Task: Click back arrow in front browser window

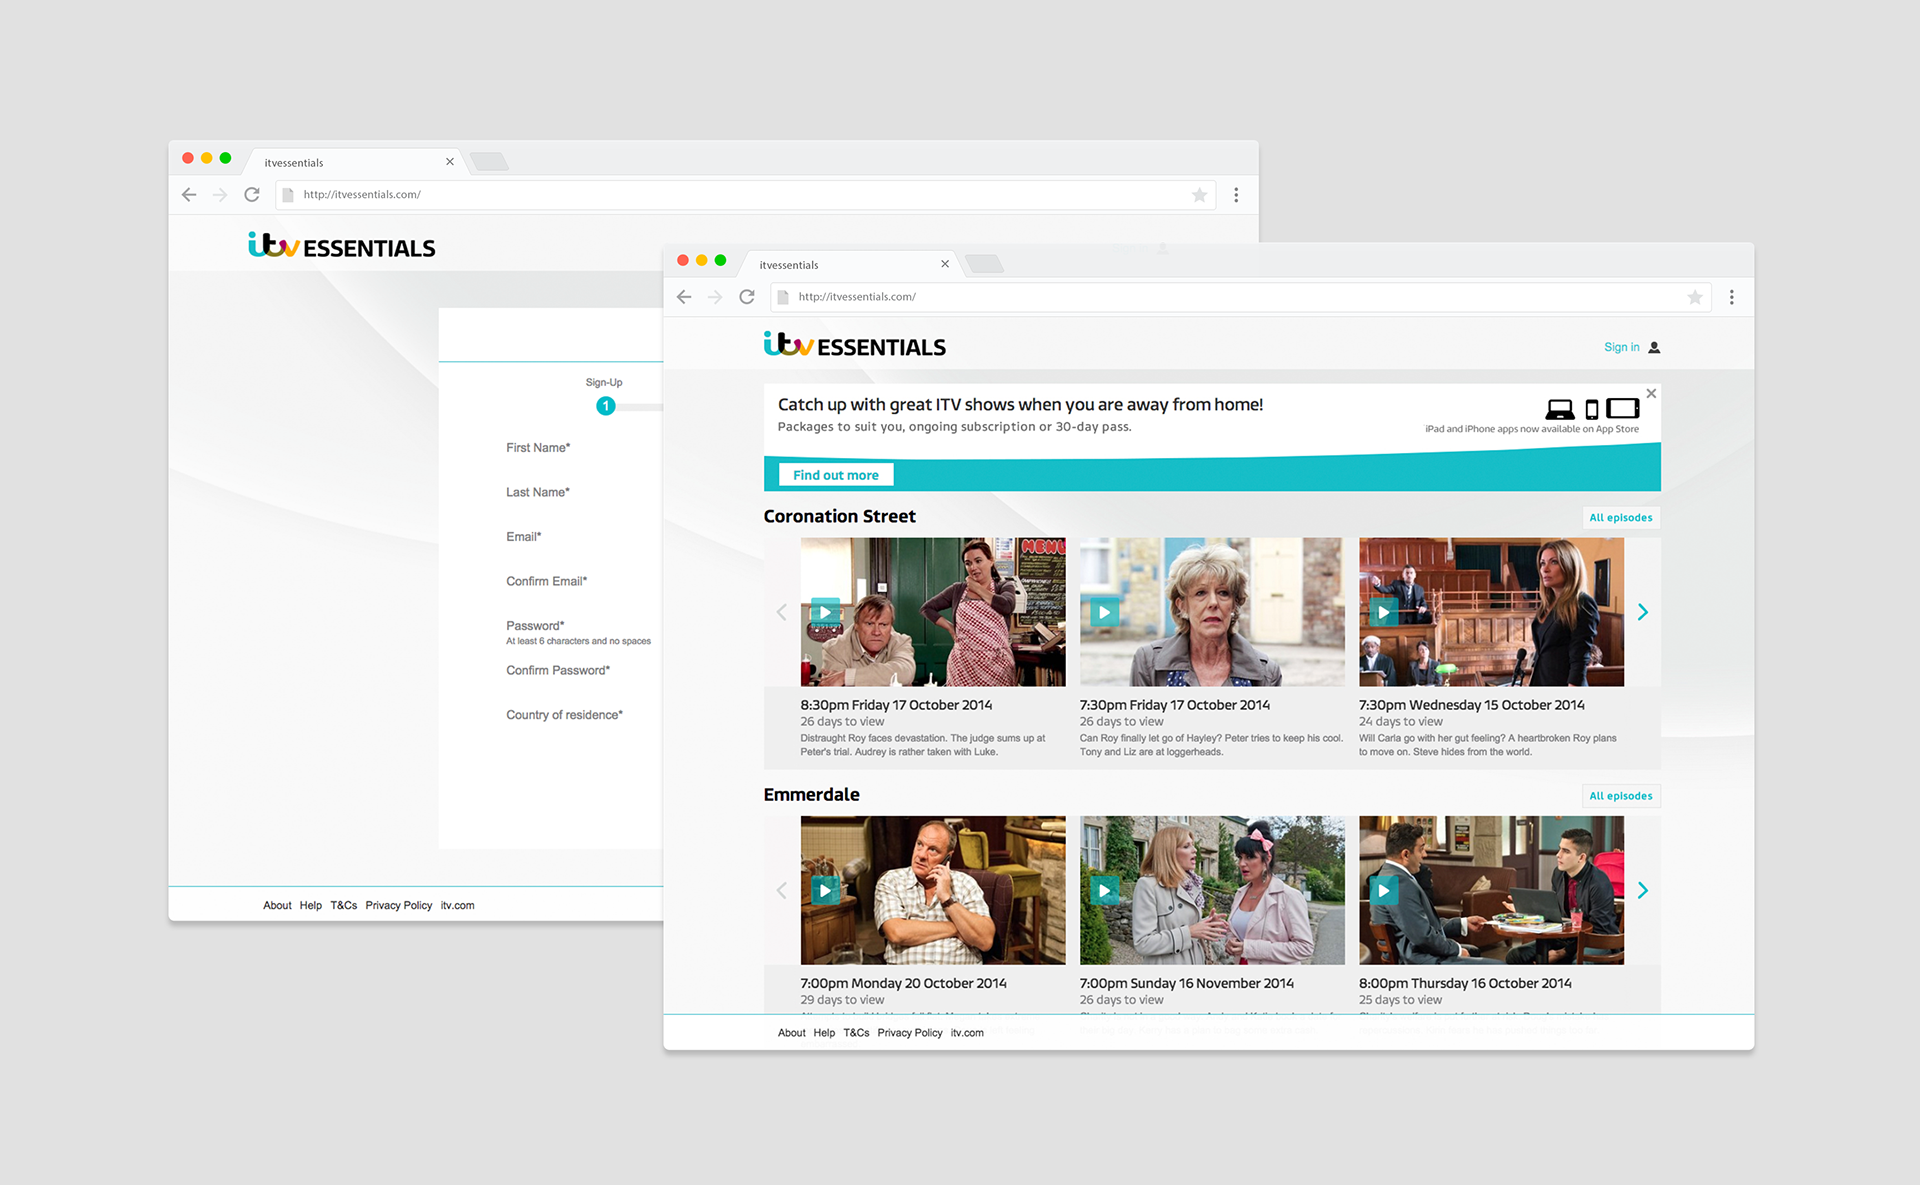Action: pos(684,297)
